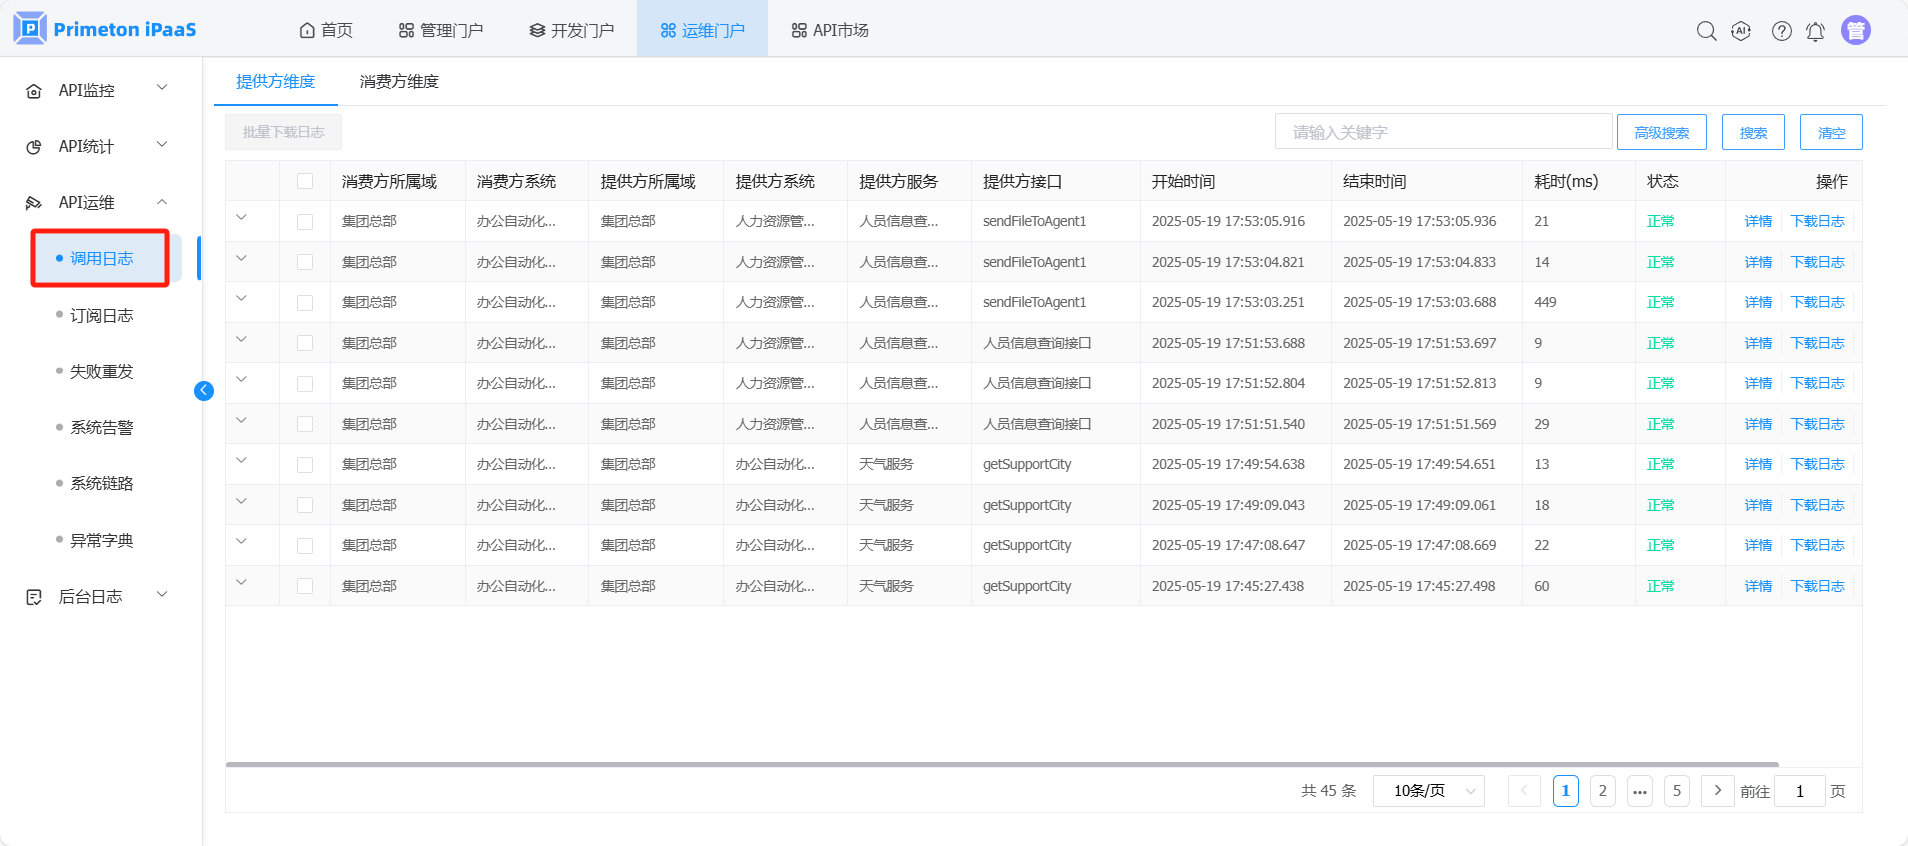Click the horizontal scrollbar under the table

click(x=1000, y=764)
